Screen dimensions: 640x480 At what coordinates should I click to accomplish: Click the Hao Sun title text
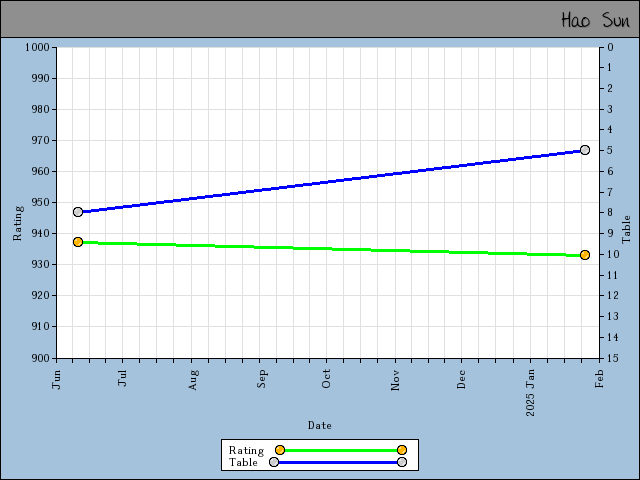[595, 20]
